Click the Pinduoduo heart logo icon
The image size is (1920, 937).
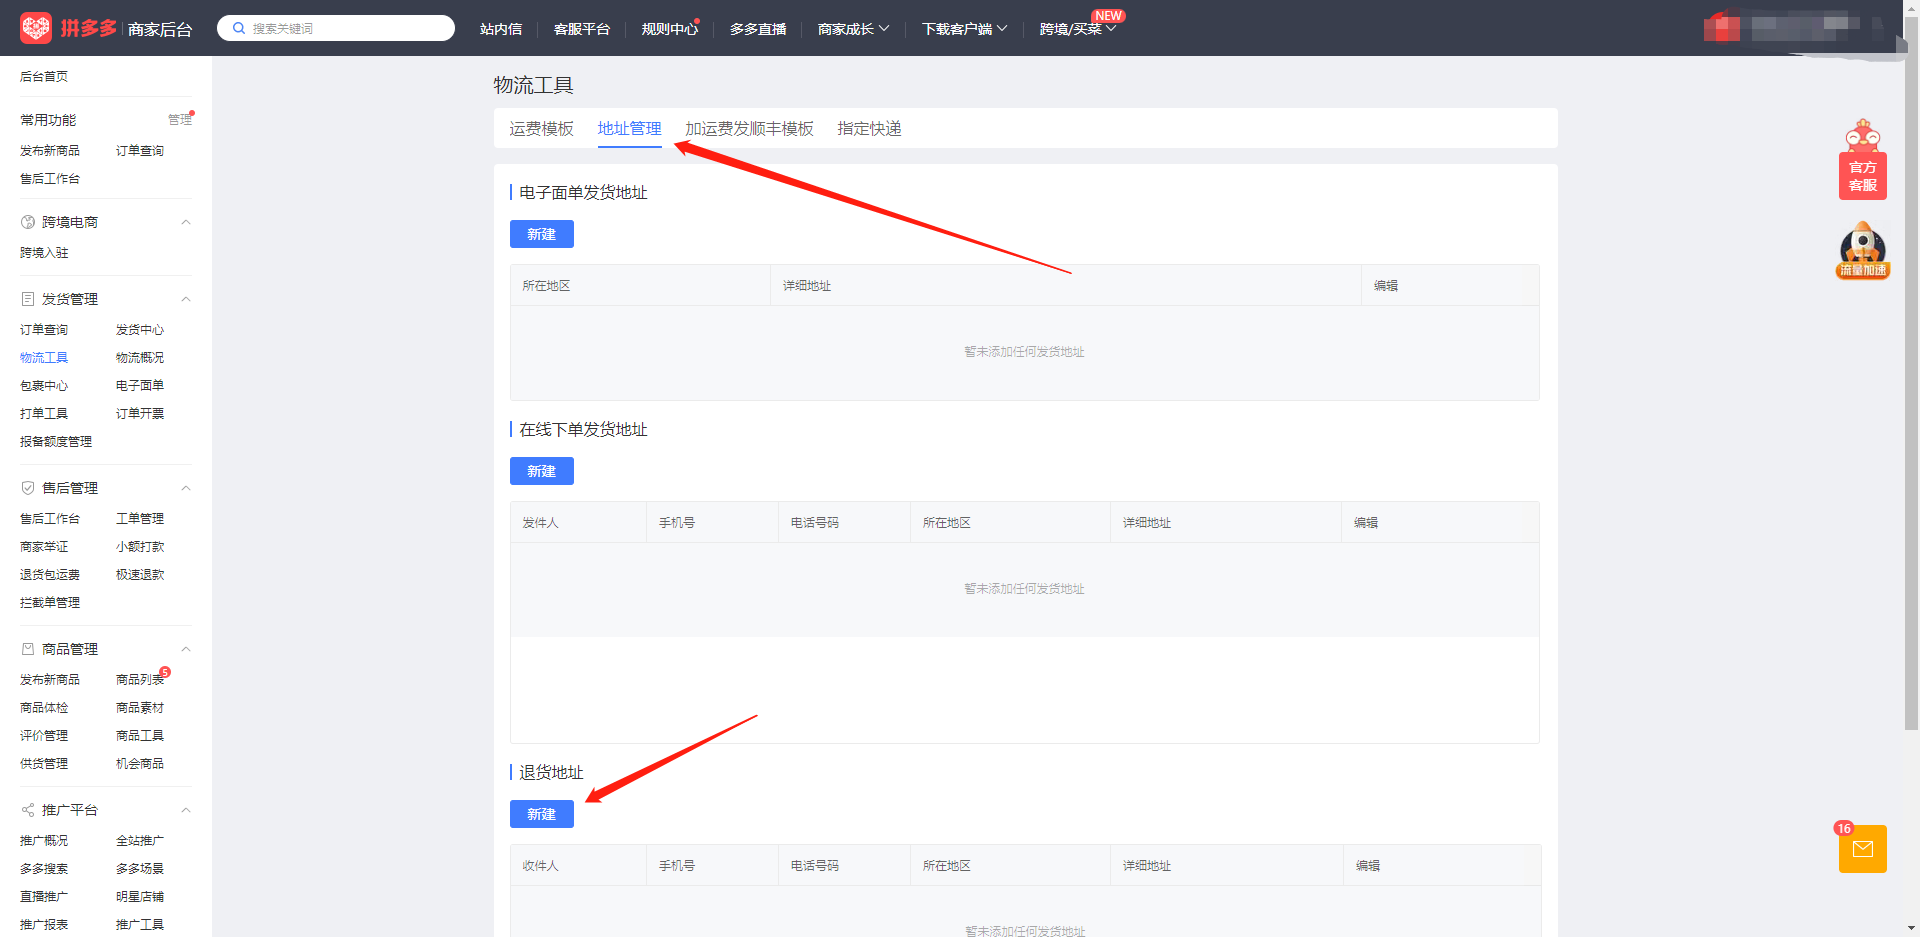click(36, 28)
